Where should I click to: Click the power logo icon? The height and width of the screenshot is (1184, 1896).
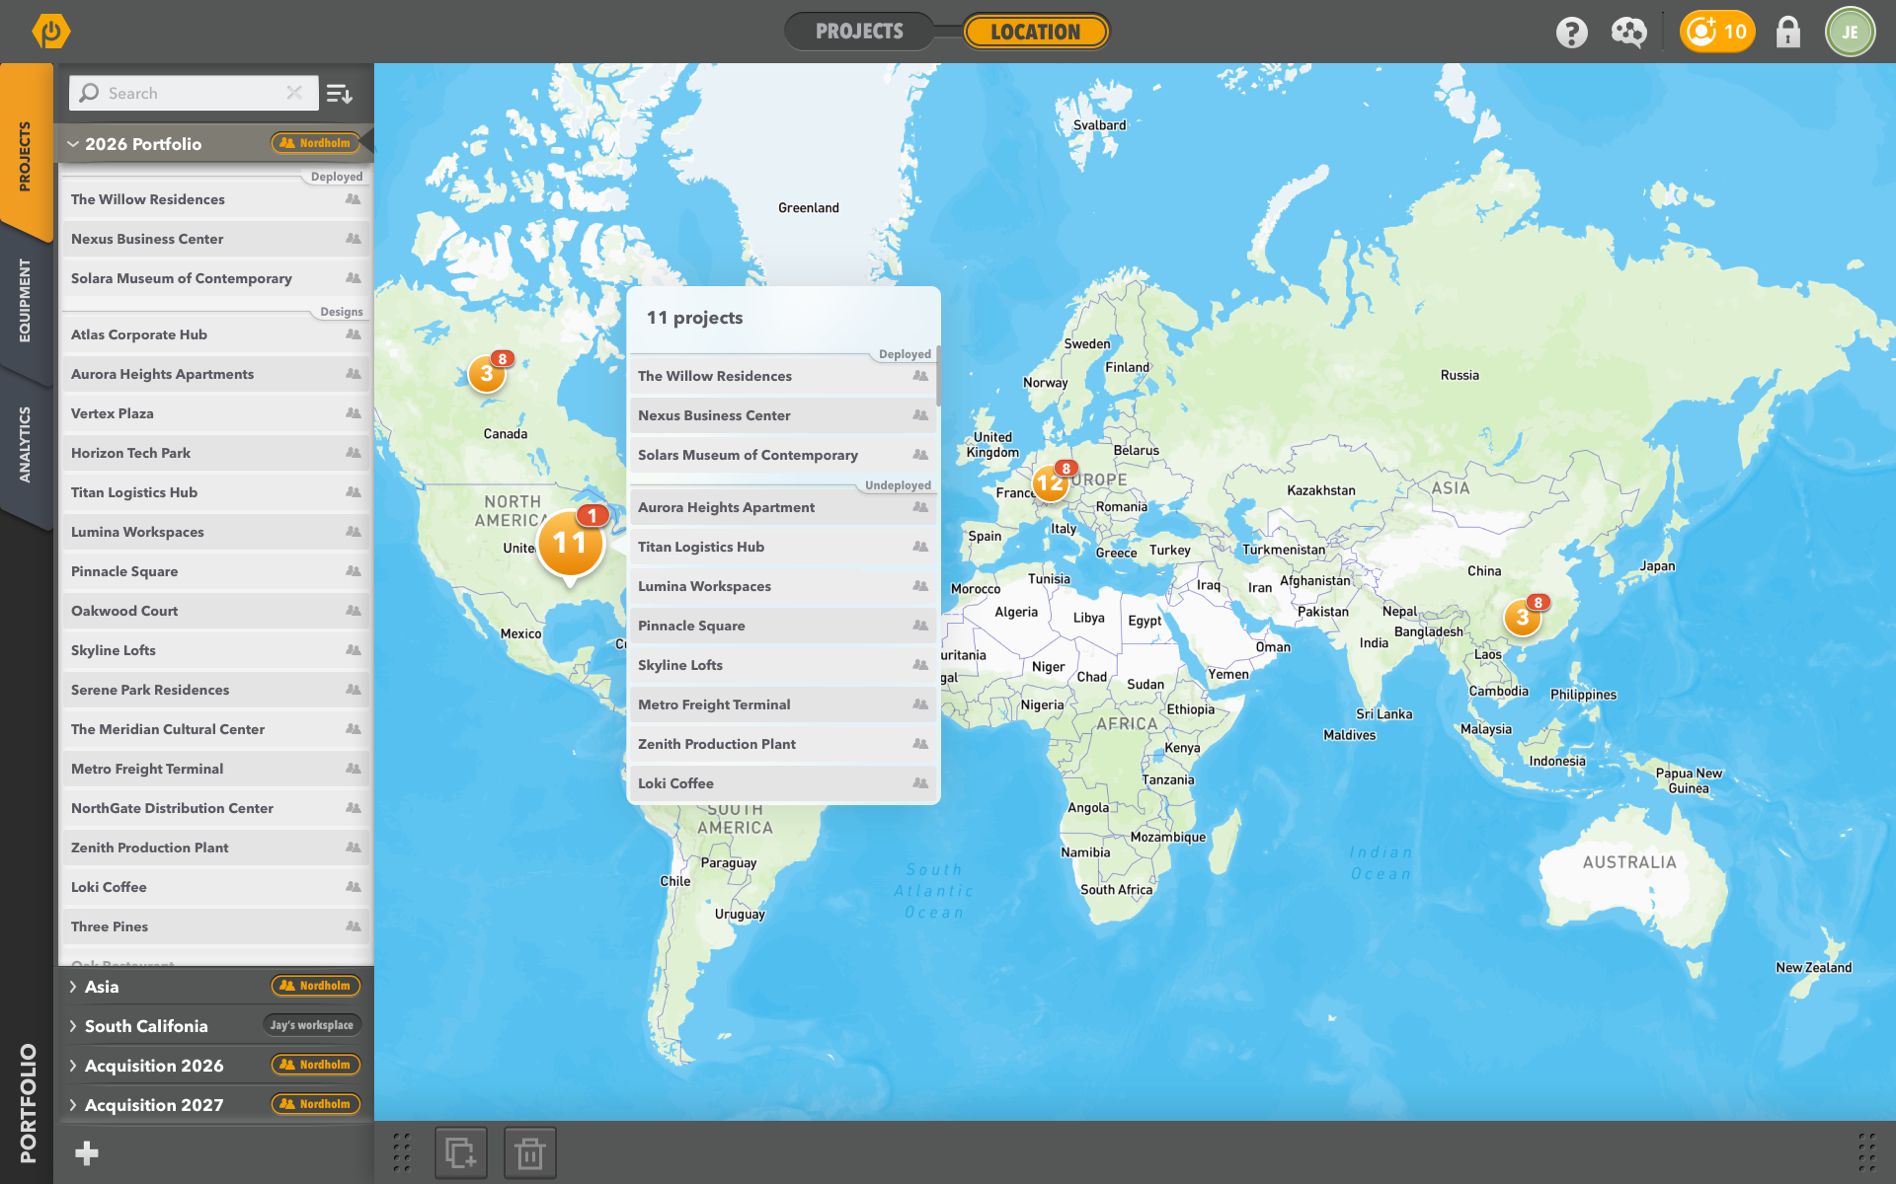click(x=50, y=31)
